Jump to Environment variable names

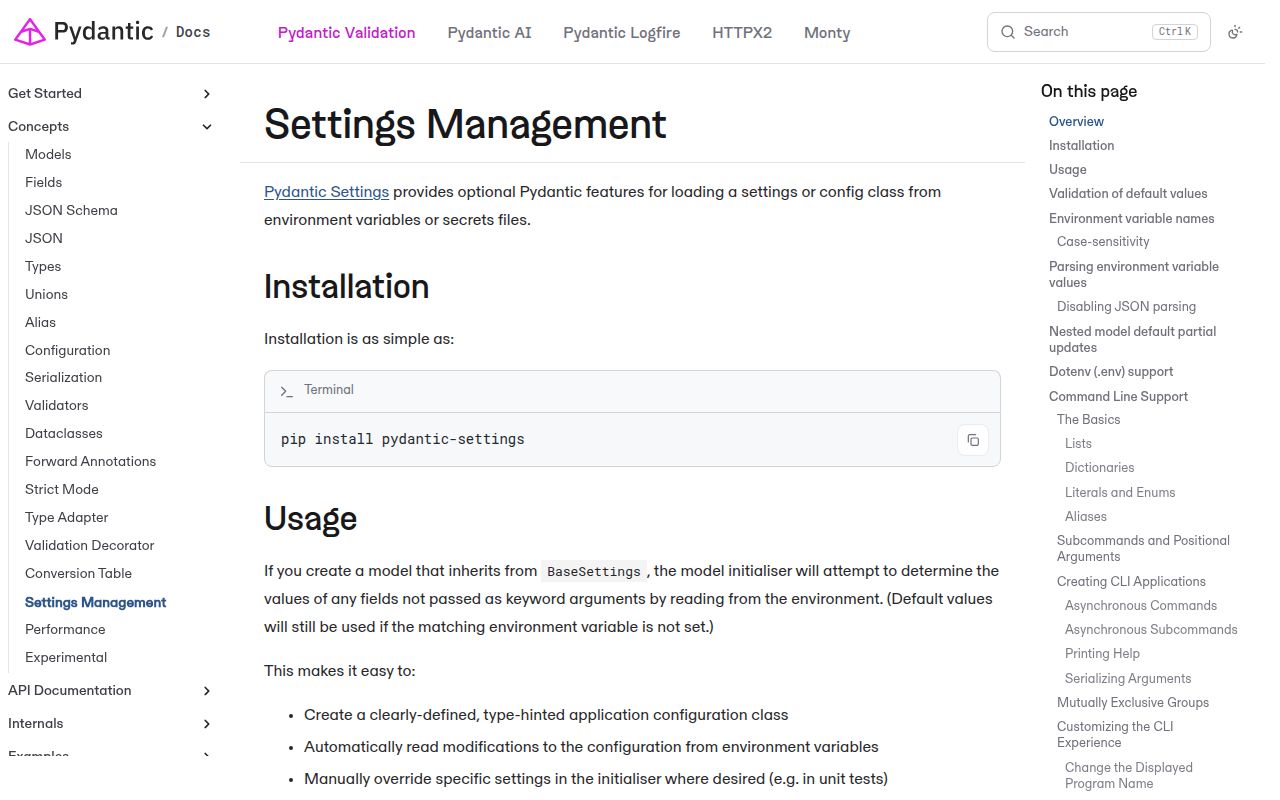tap(1131, 218)
